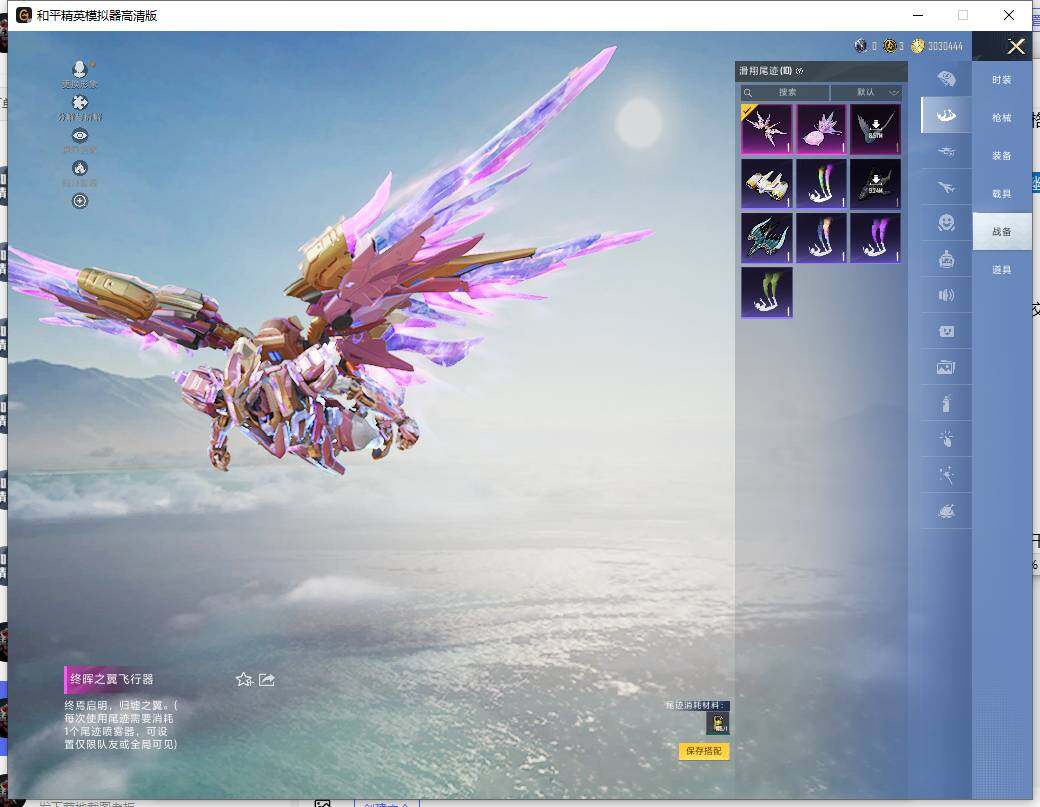This screenshot has width=1040, height=807.
Task: Select the drone category icon
Action: [x=946, y=151]
